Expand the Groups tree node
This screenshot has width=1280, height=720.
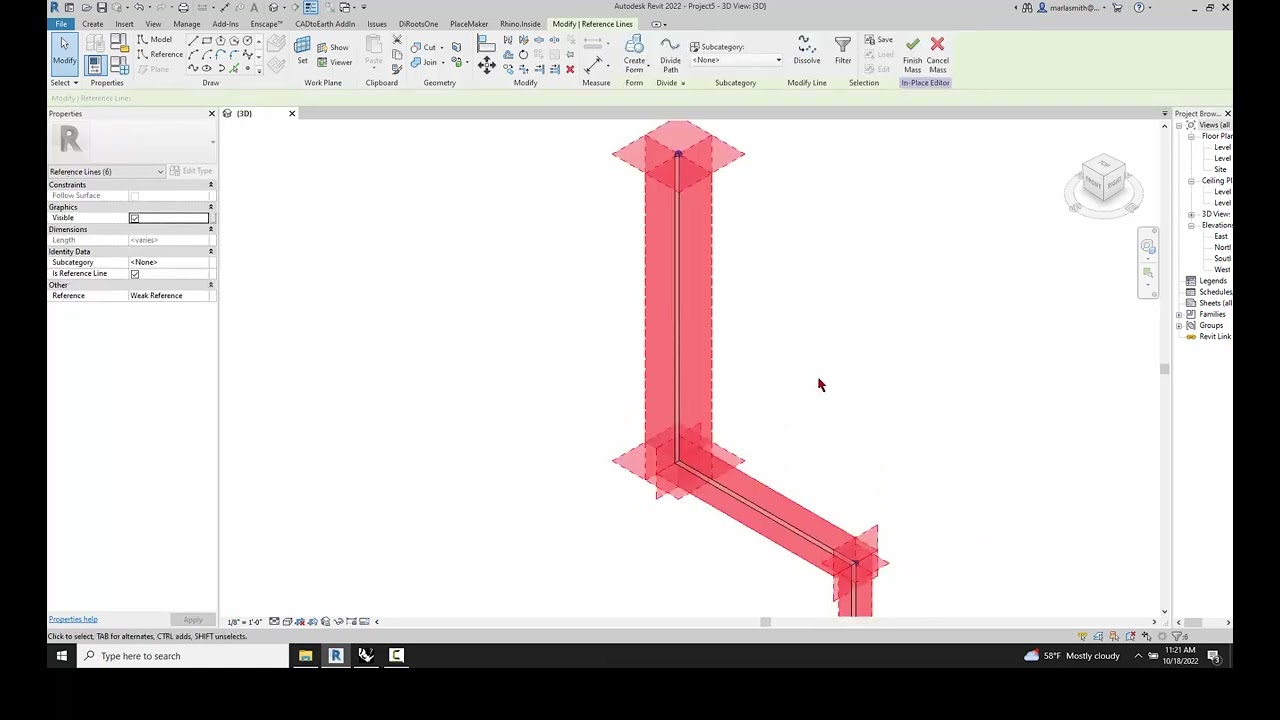pyautogui.click(x=1179, y=326)
